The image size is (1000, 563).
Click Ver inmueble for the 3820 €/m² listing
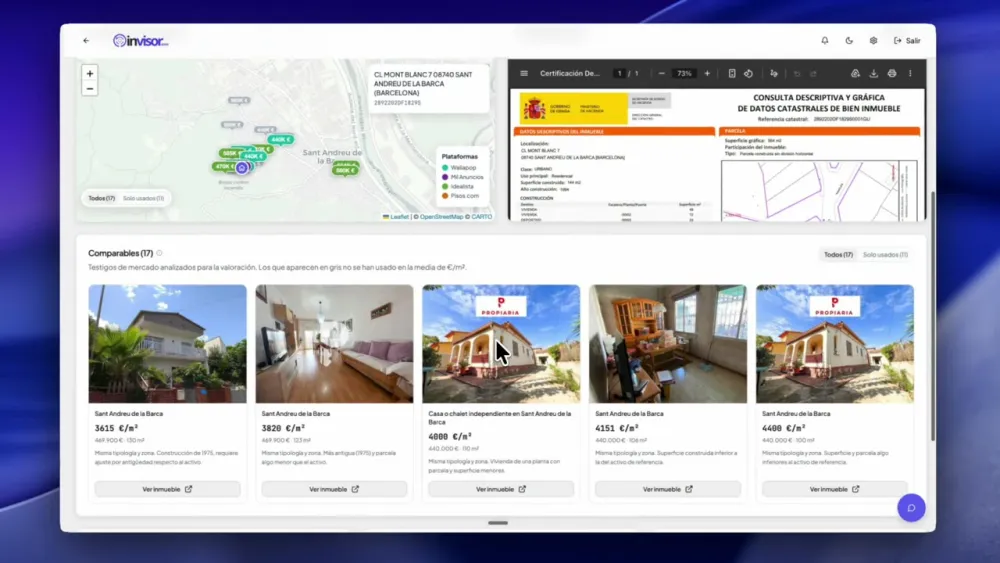[x=334, y=489]
